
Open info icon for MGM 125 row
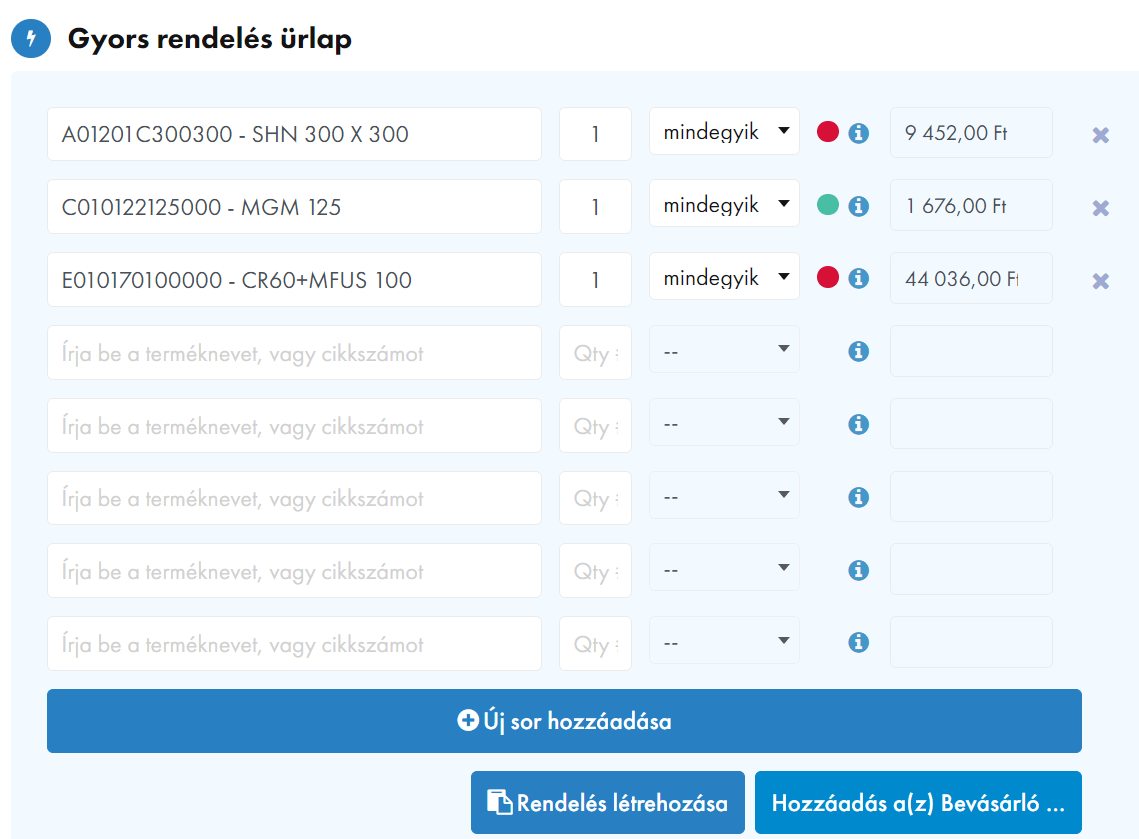click(858, 206)
